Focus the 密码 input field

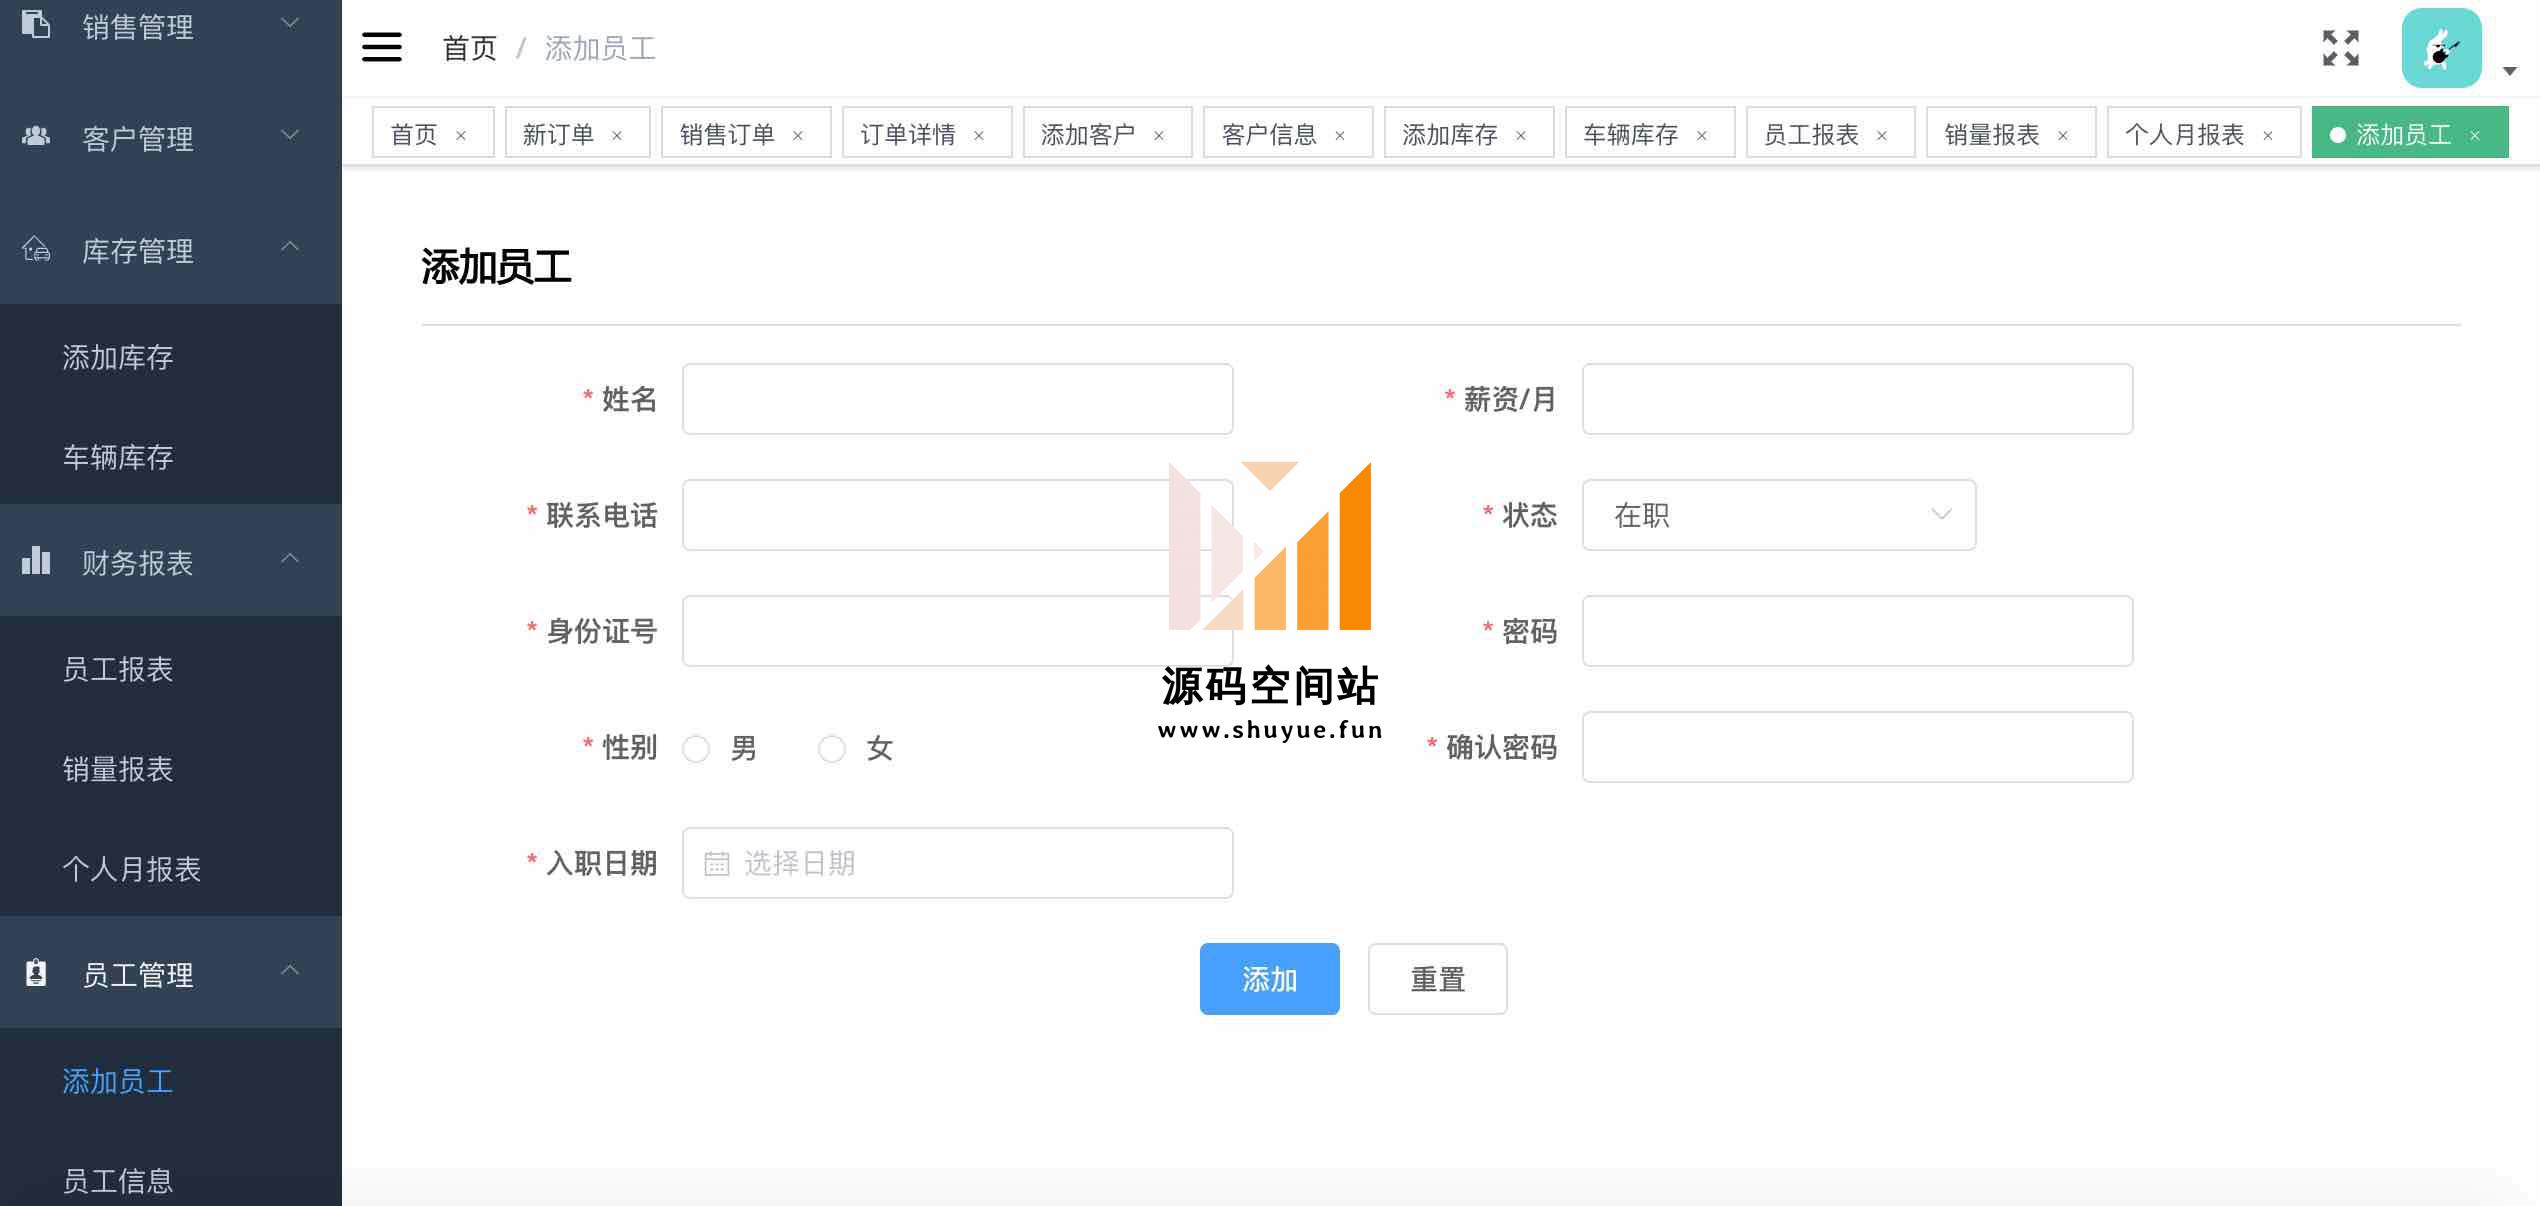tap(1857, 631)
